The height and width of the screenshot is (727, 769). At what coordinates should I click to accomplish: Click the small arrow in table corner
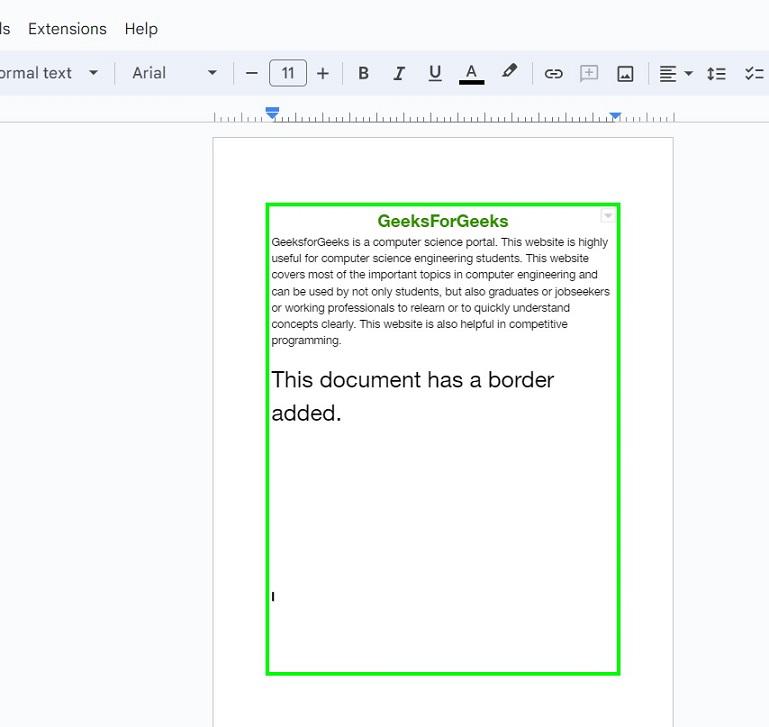pos(607,216)
